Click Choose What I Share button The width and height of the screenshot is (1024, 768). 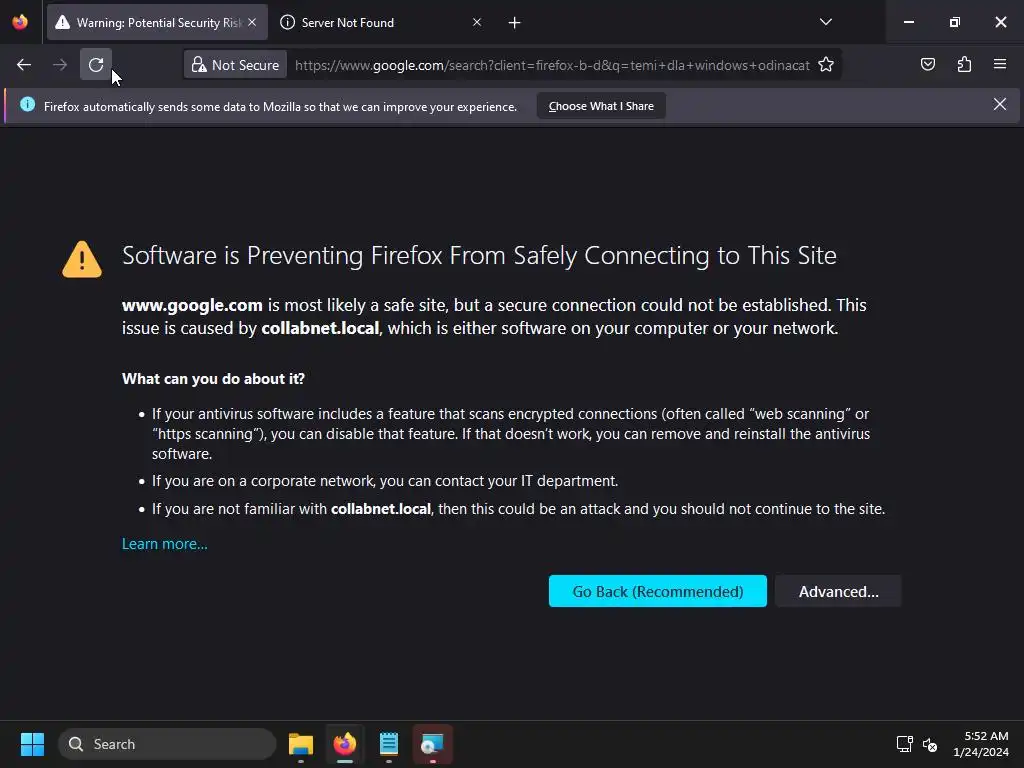pos(601,106)
